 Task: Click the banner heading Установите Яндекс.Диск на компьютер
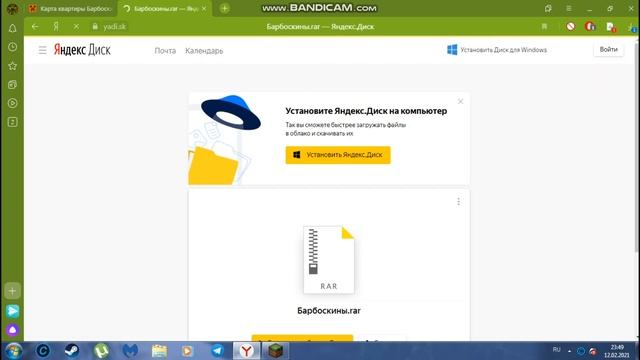tap(366, 111)
